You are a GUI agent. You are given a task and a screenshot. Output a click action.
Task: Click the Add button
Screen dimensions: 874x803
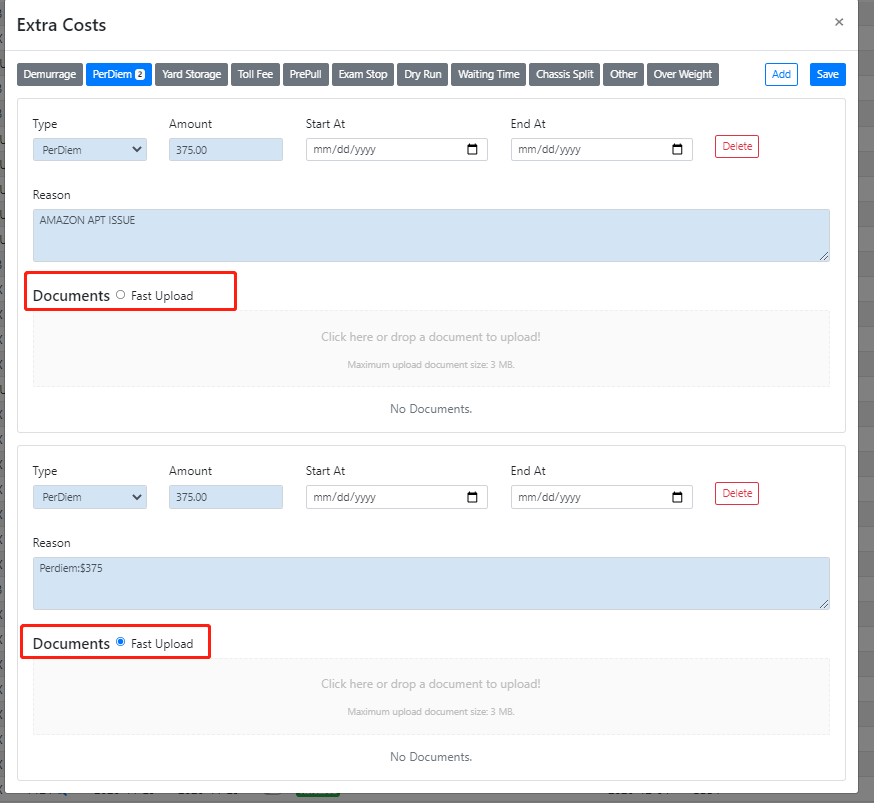pos(781,74)
